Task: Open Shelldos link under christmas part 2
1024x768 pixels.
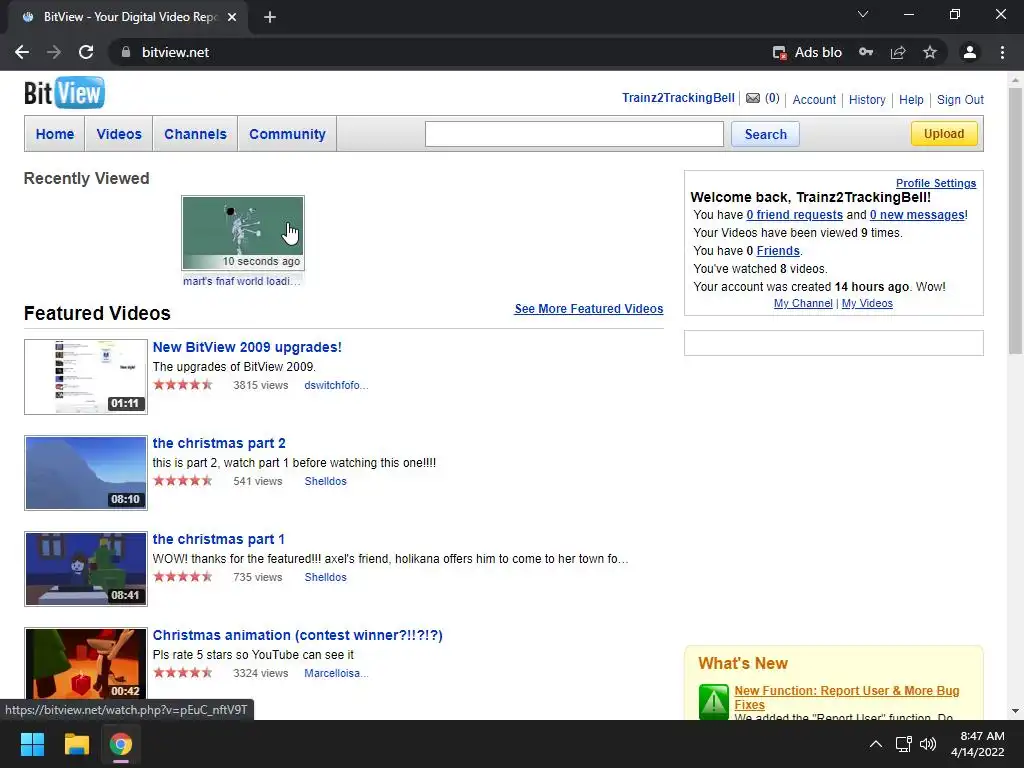Action: coord(325,481)
